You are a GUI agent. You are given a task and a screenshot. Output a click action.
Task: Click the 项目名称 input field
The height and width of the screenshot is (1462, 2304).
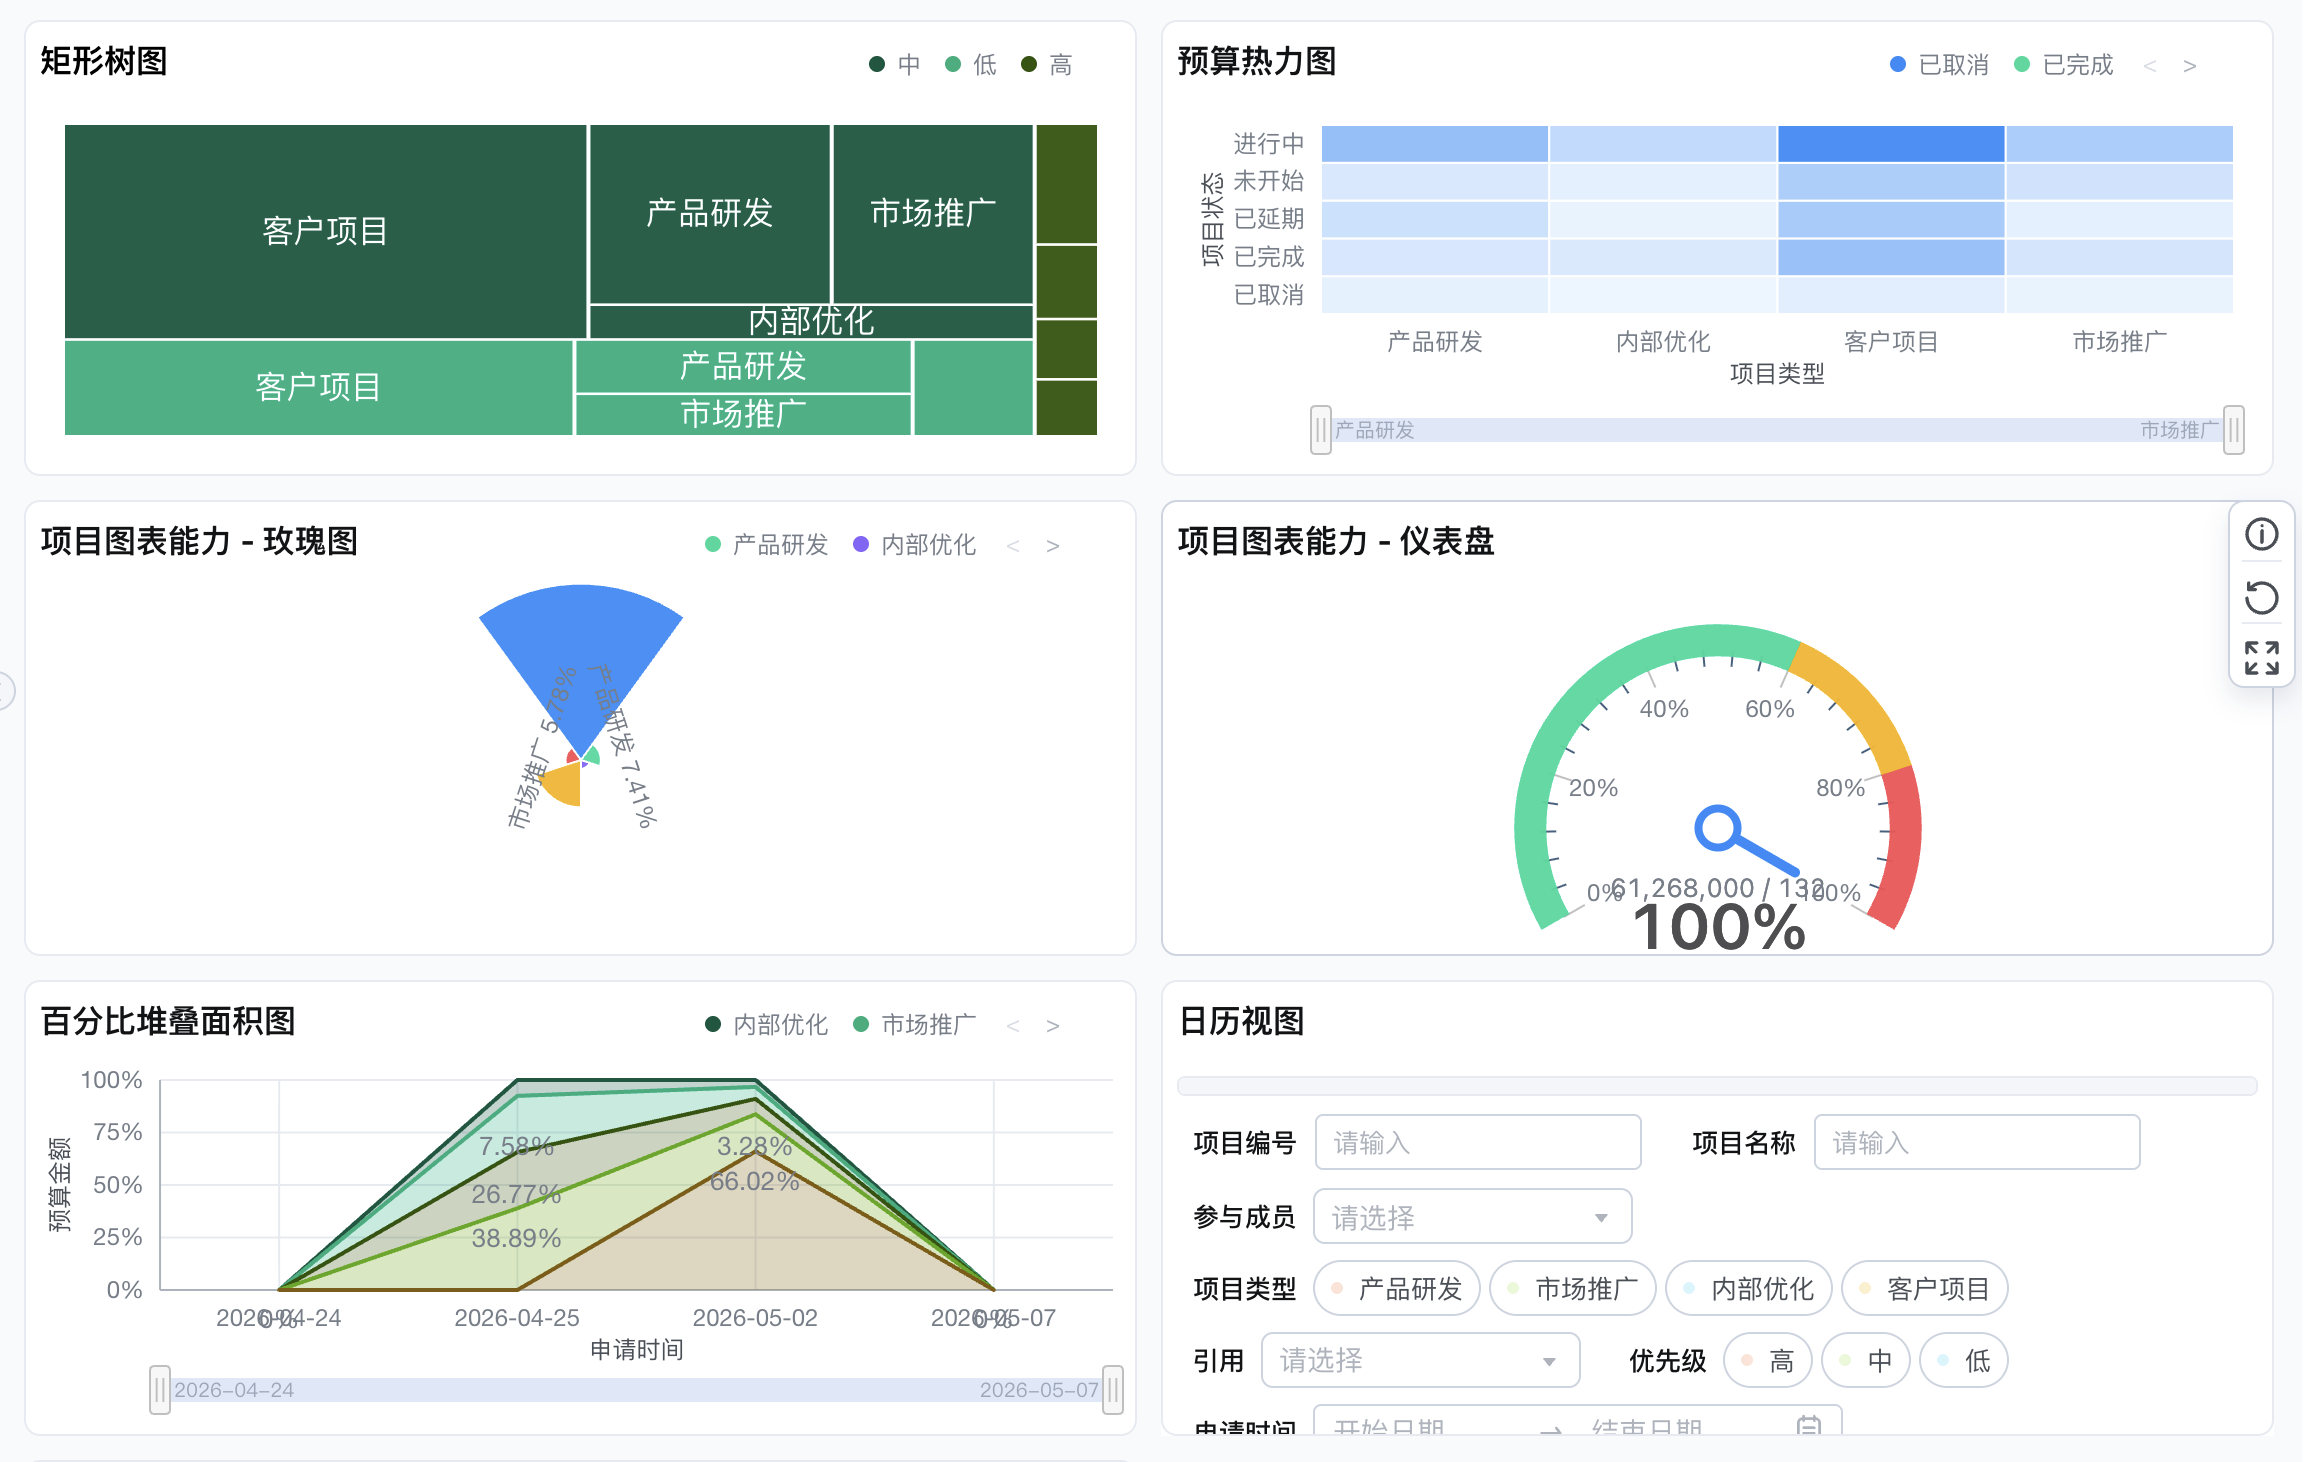1977,1142
